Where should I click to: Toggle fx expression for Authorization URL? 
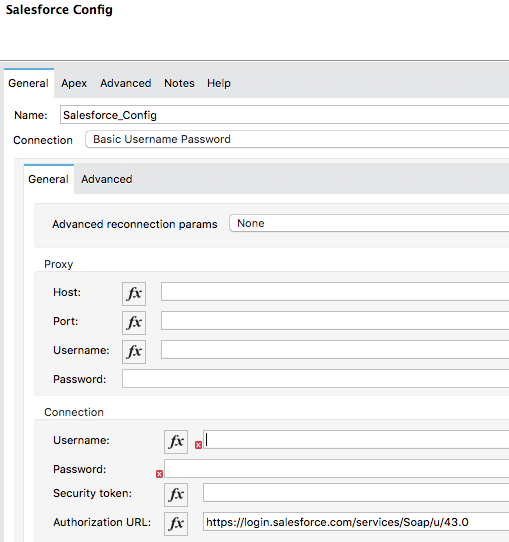point(176,523)
